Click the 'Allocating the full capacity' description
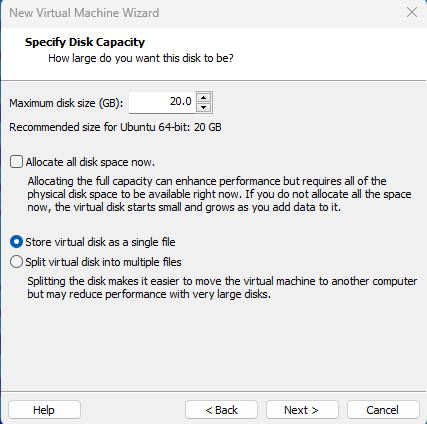The height and width of the screenshot is (424, 427). (x=219, y=194)
